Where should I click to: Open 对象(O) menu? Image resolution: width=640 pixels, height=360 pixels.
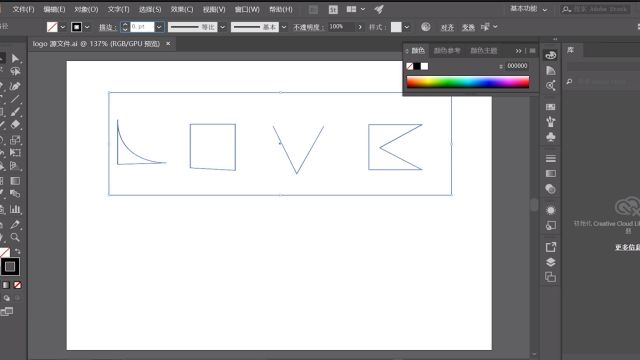point(86,9)
